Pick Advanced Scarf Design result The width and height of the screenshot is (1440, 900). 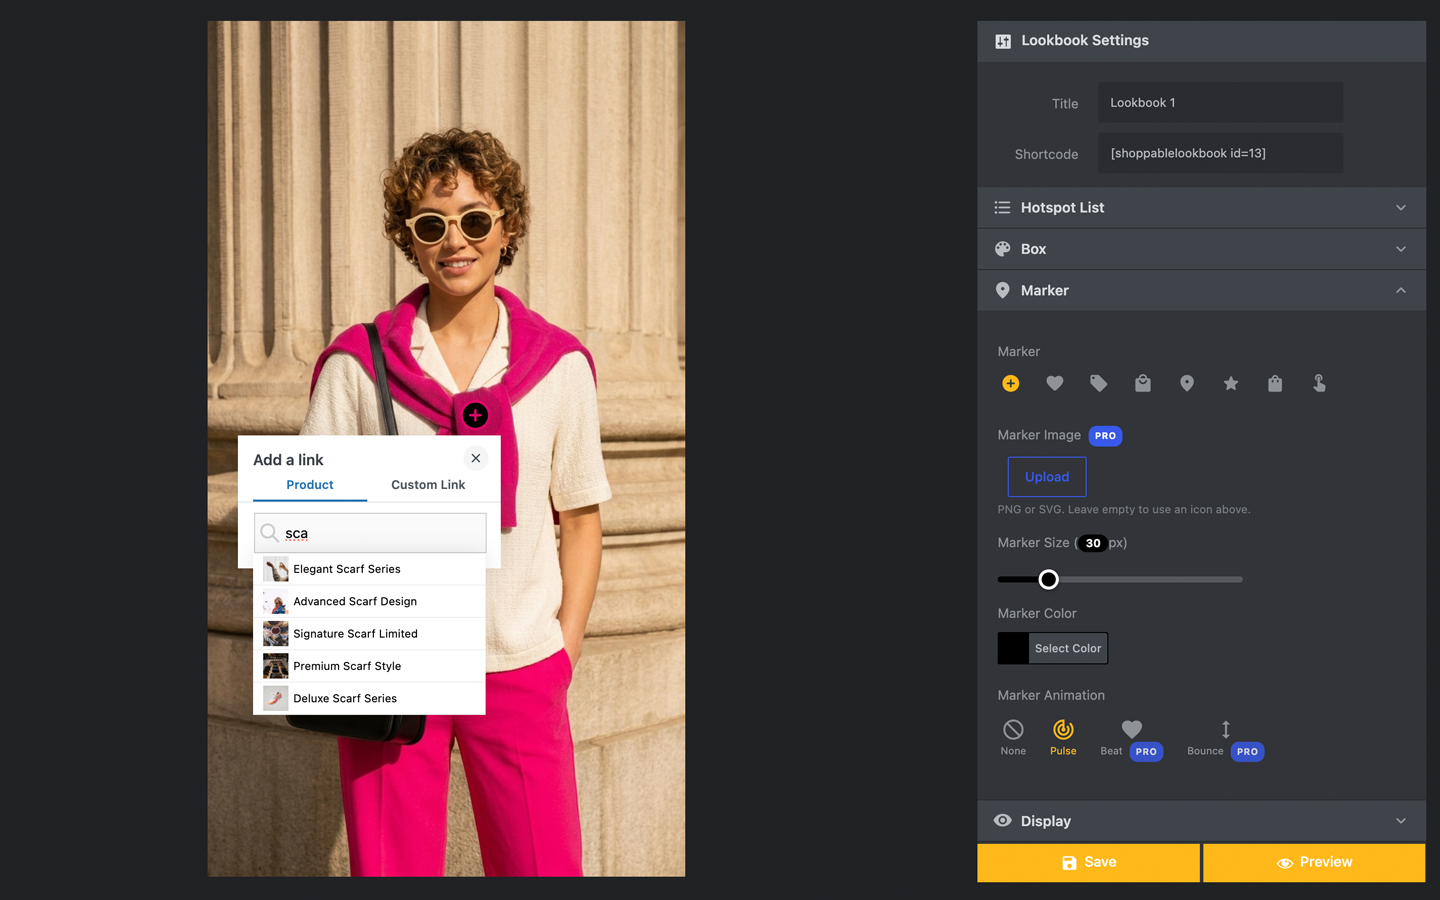[369, 601]
